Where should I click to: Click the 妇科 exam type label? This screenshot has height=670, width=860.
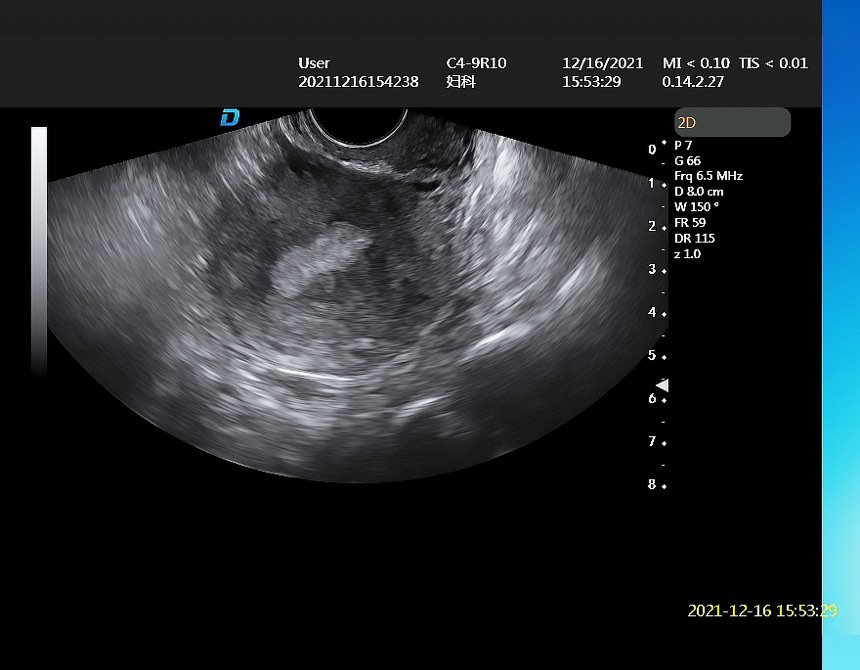pos(460,82)
